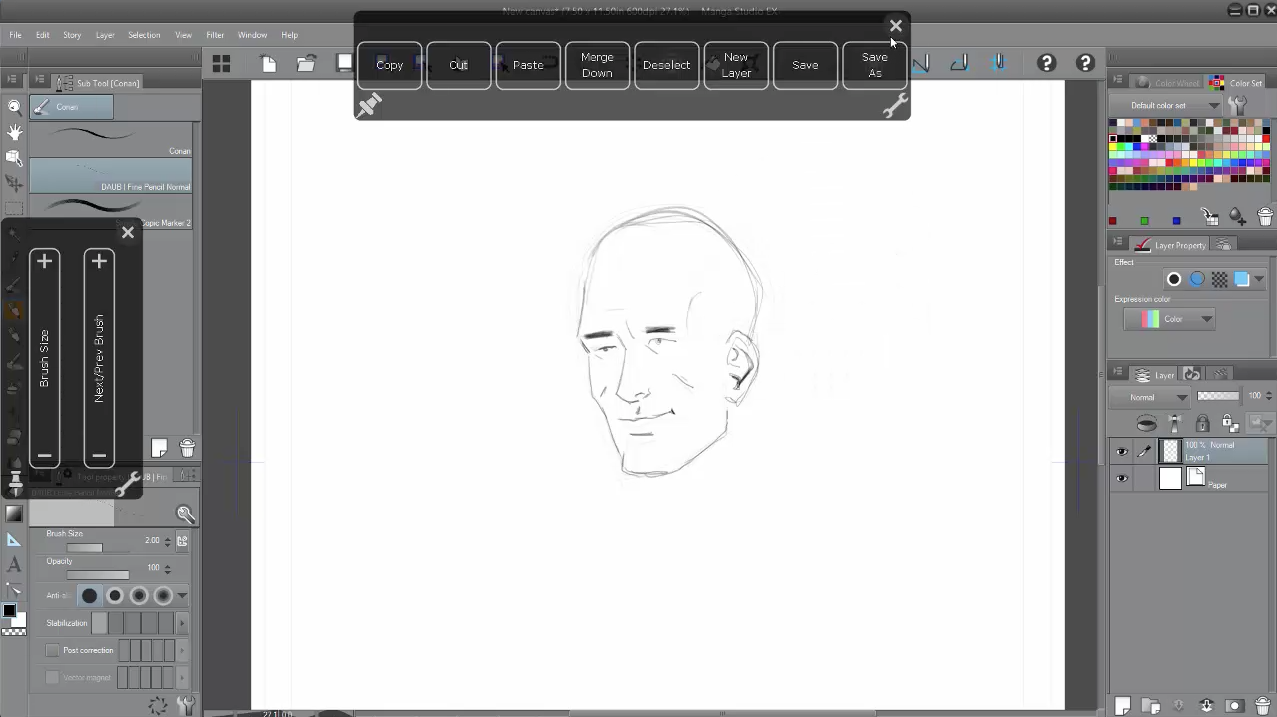Close the Brush Size slider popup
This screenshot has width=1277, height=717.
127,232
